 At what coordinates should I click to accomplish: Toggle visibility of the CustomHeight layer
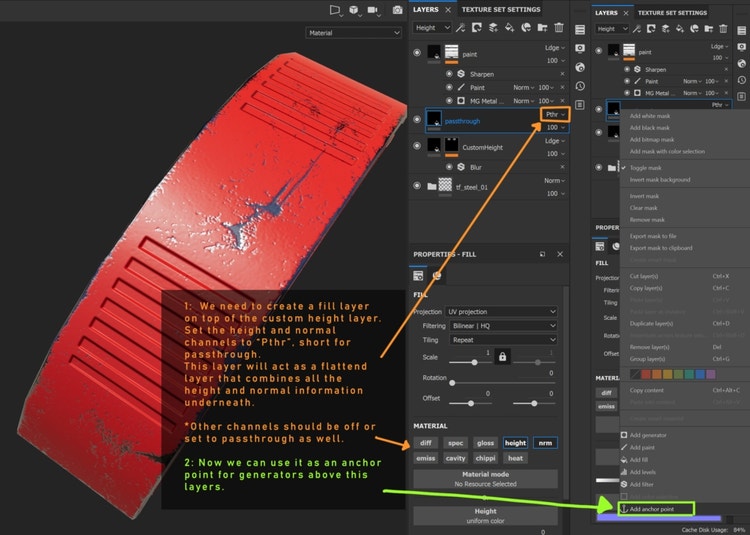pos(418,147)
